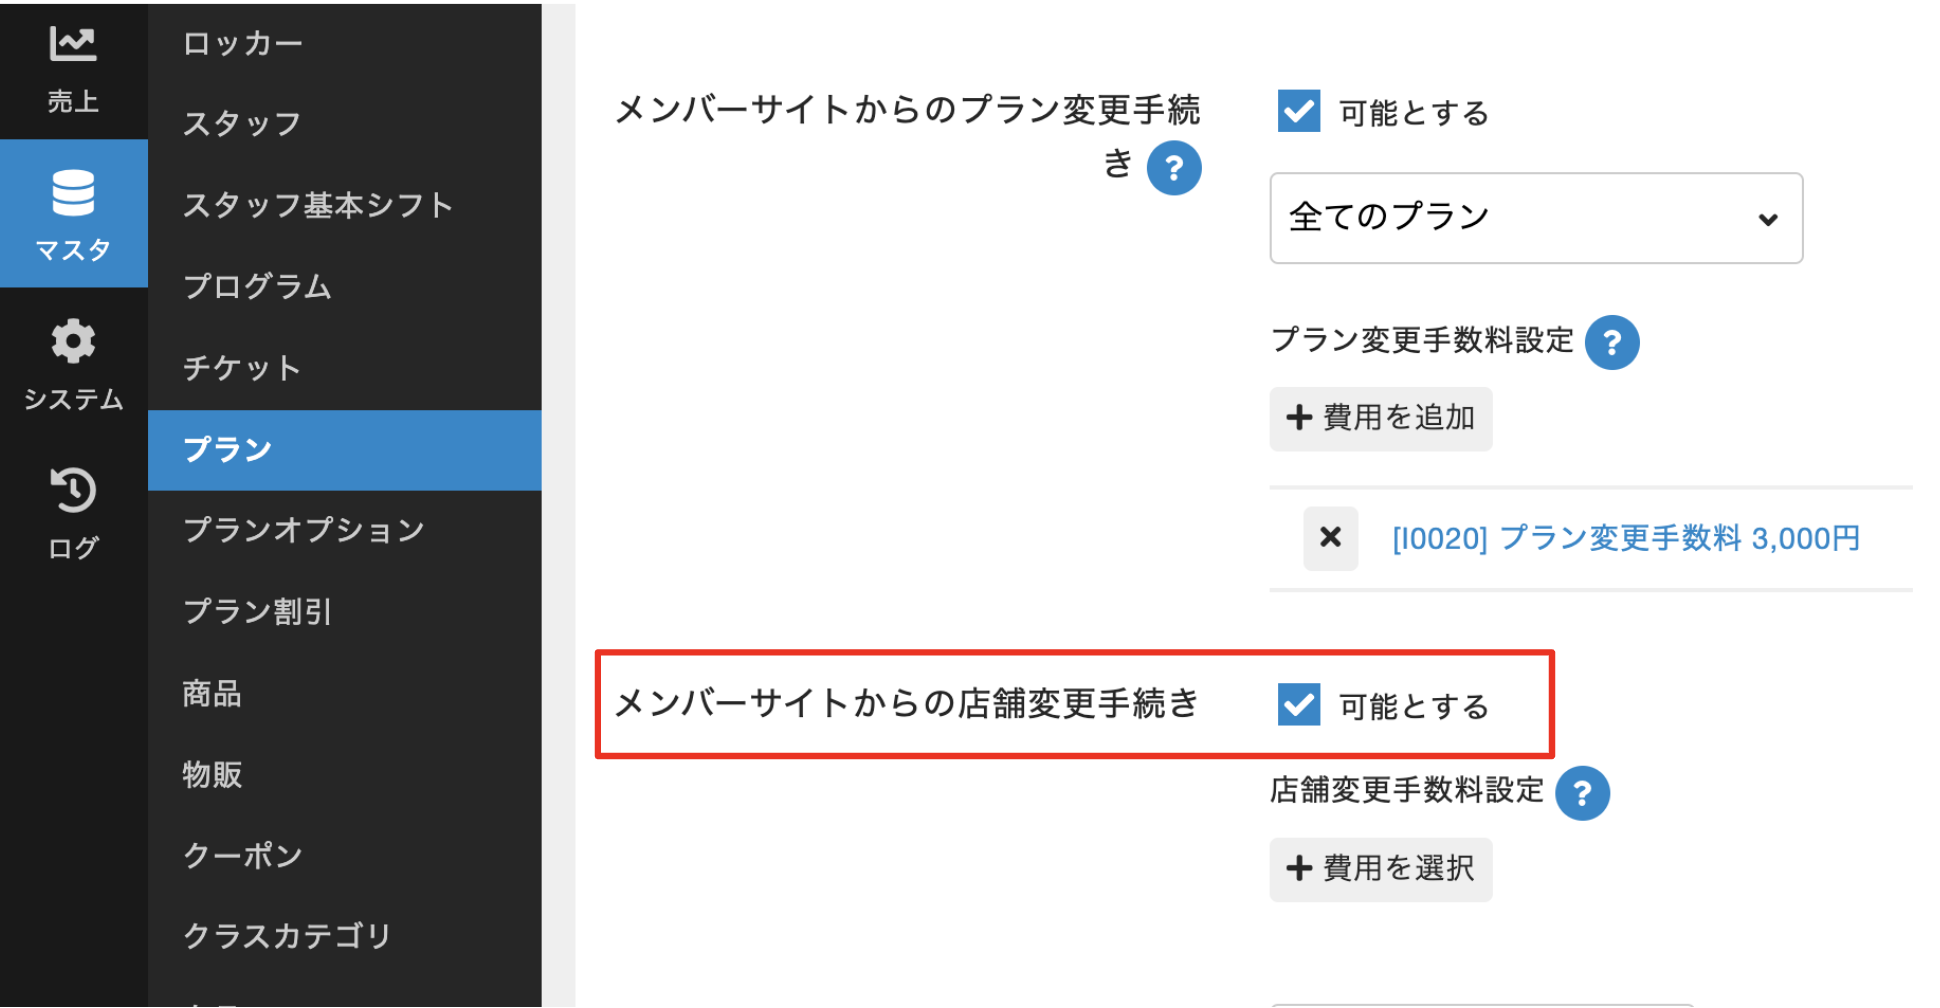Remove the プラン変更手数料 3,000円 fee with X
Image resolution: width=1940 pixels, height=1008 pixels.
tap(1330, 538)
